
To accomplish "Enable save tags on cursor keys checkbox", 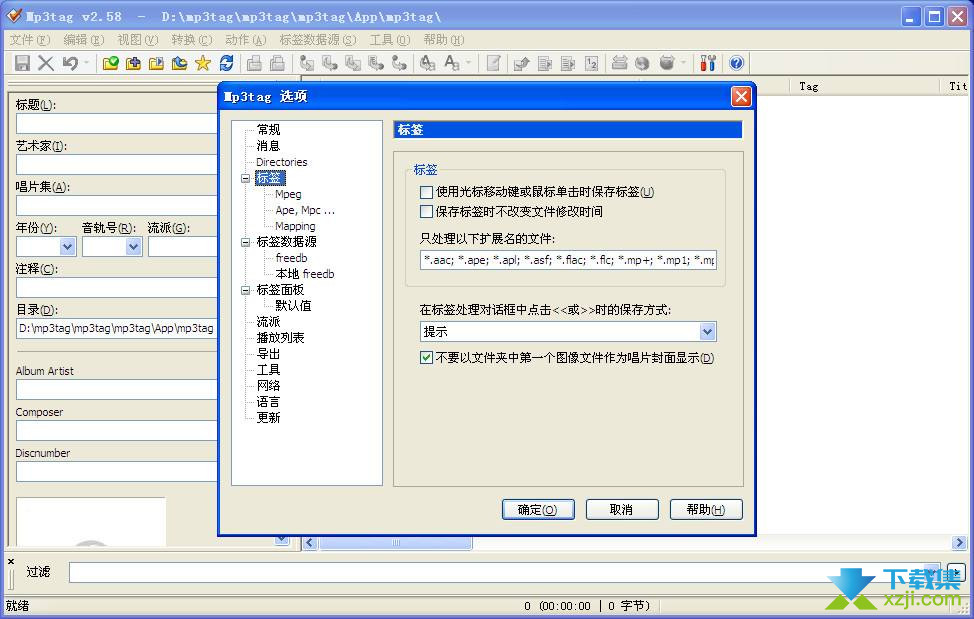I will coord(426,192).
